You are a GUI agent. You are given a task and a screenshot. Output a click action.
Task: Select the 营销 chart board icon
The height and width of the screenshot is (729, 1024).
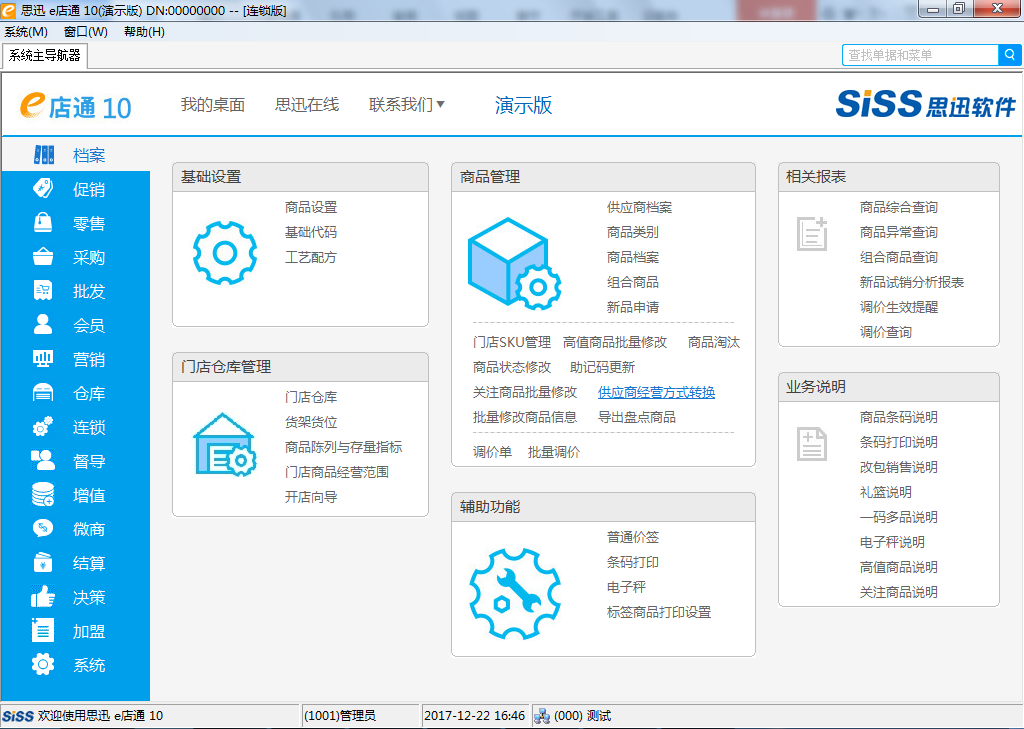[x=43, y=359]
